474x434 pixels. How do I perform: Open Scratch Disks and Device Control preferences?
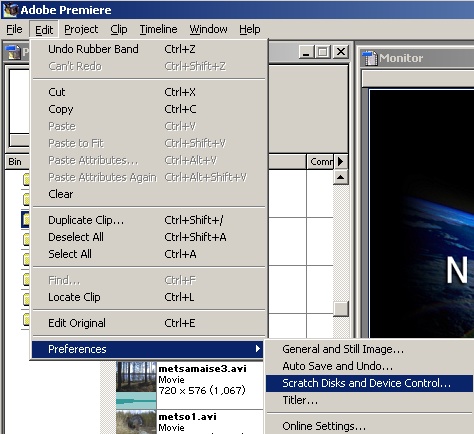pos(369,383)
